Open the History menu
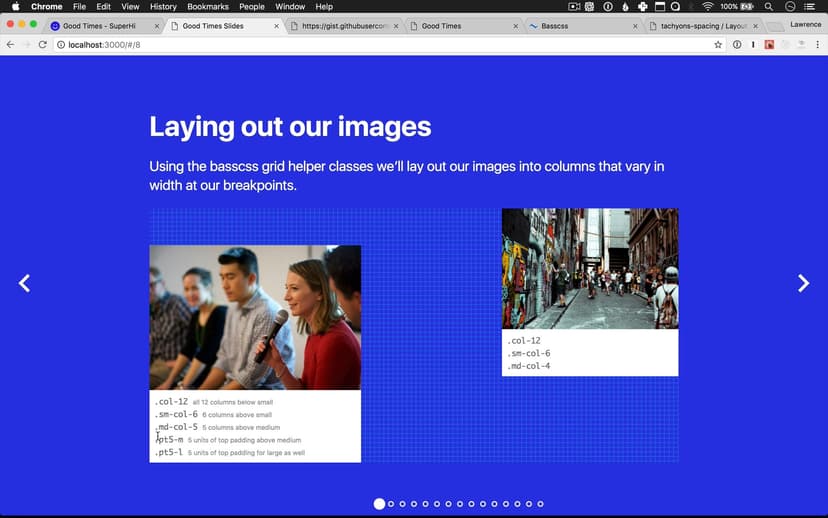828x518 pixels. point(162,7)
